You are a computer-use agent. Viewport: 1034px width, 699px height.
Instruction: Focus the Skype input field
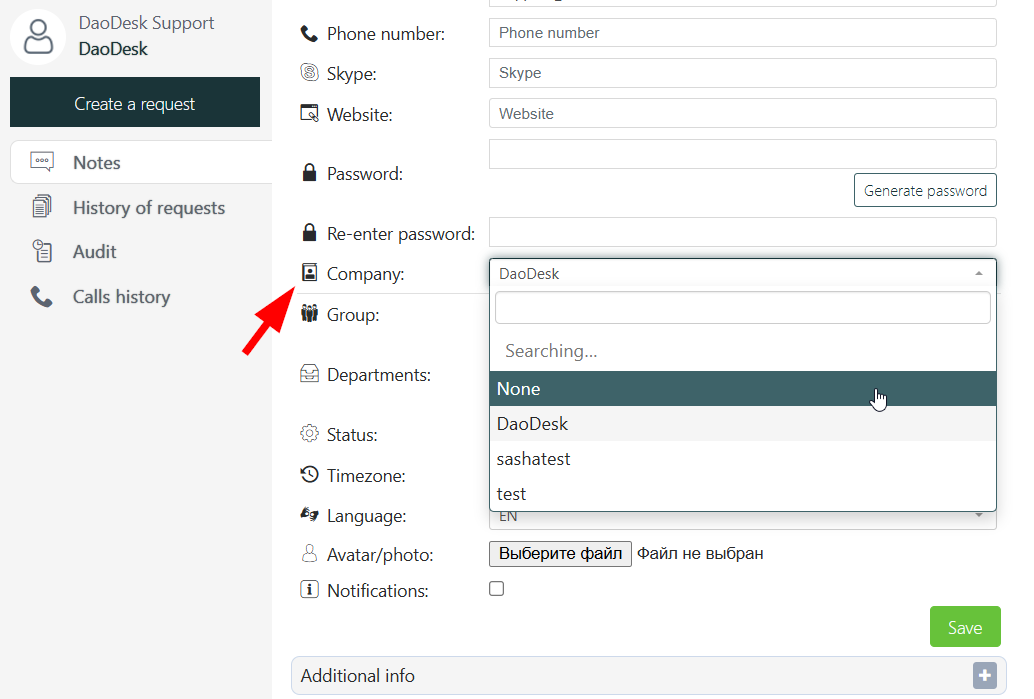[x=743, y=73]
